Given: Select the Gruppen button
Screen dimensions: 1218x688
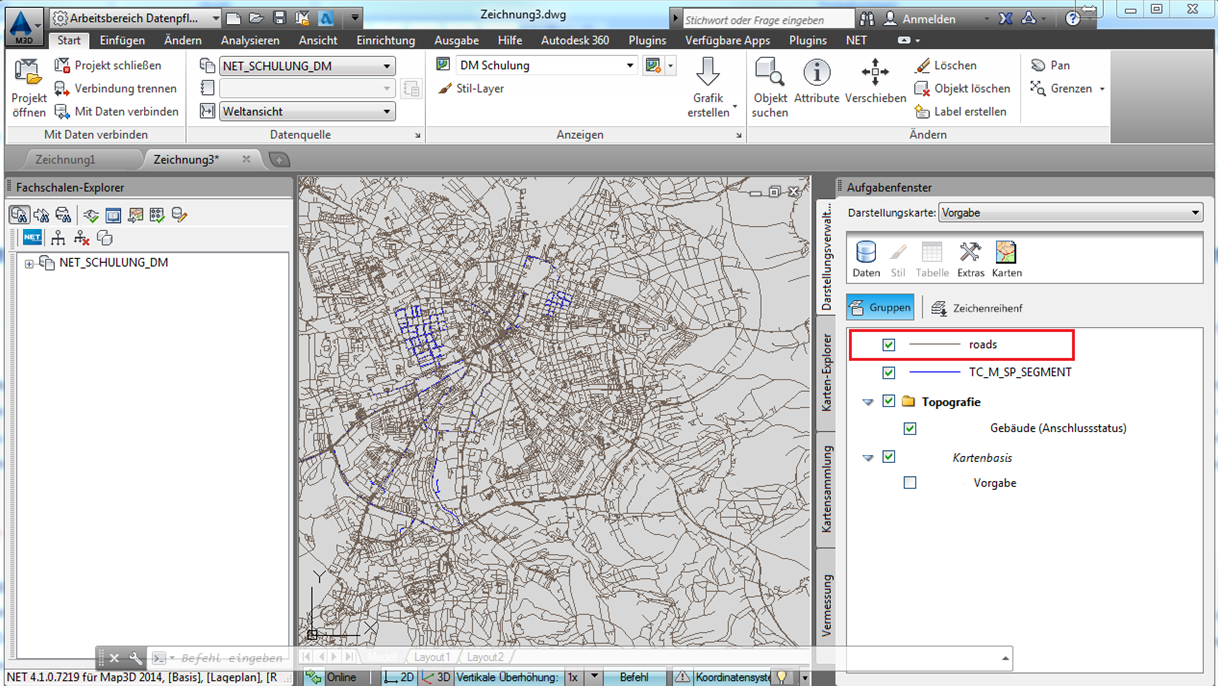Looking at the screenshot, I should point(880,308).
